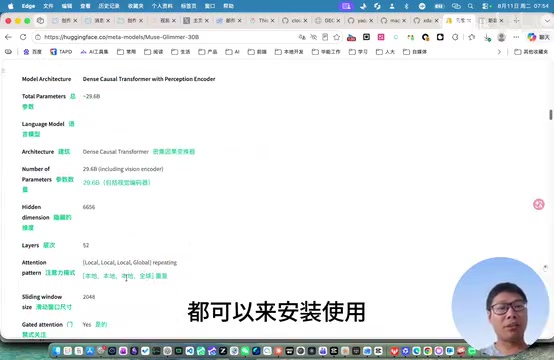Open a new tab with the plus icon

pyautogui.click(x=517, y=20)
